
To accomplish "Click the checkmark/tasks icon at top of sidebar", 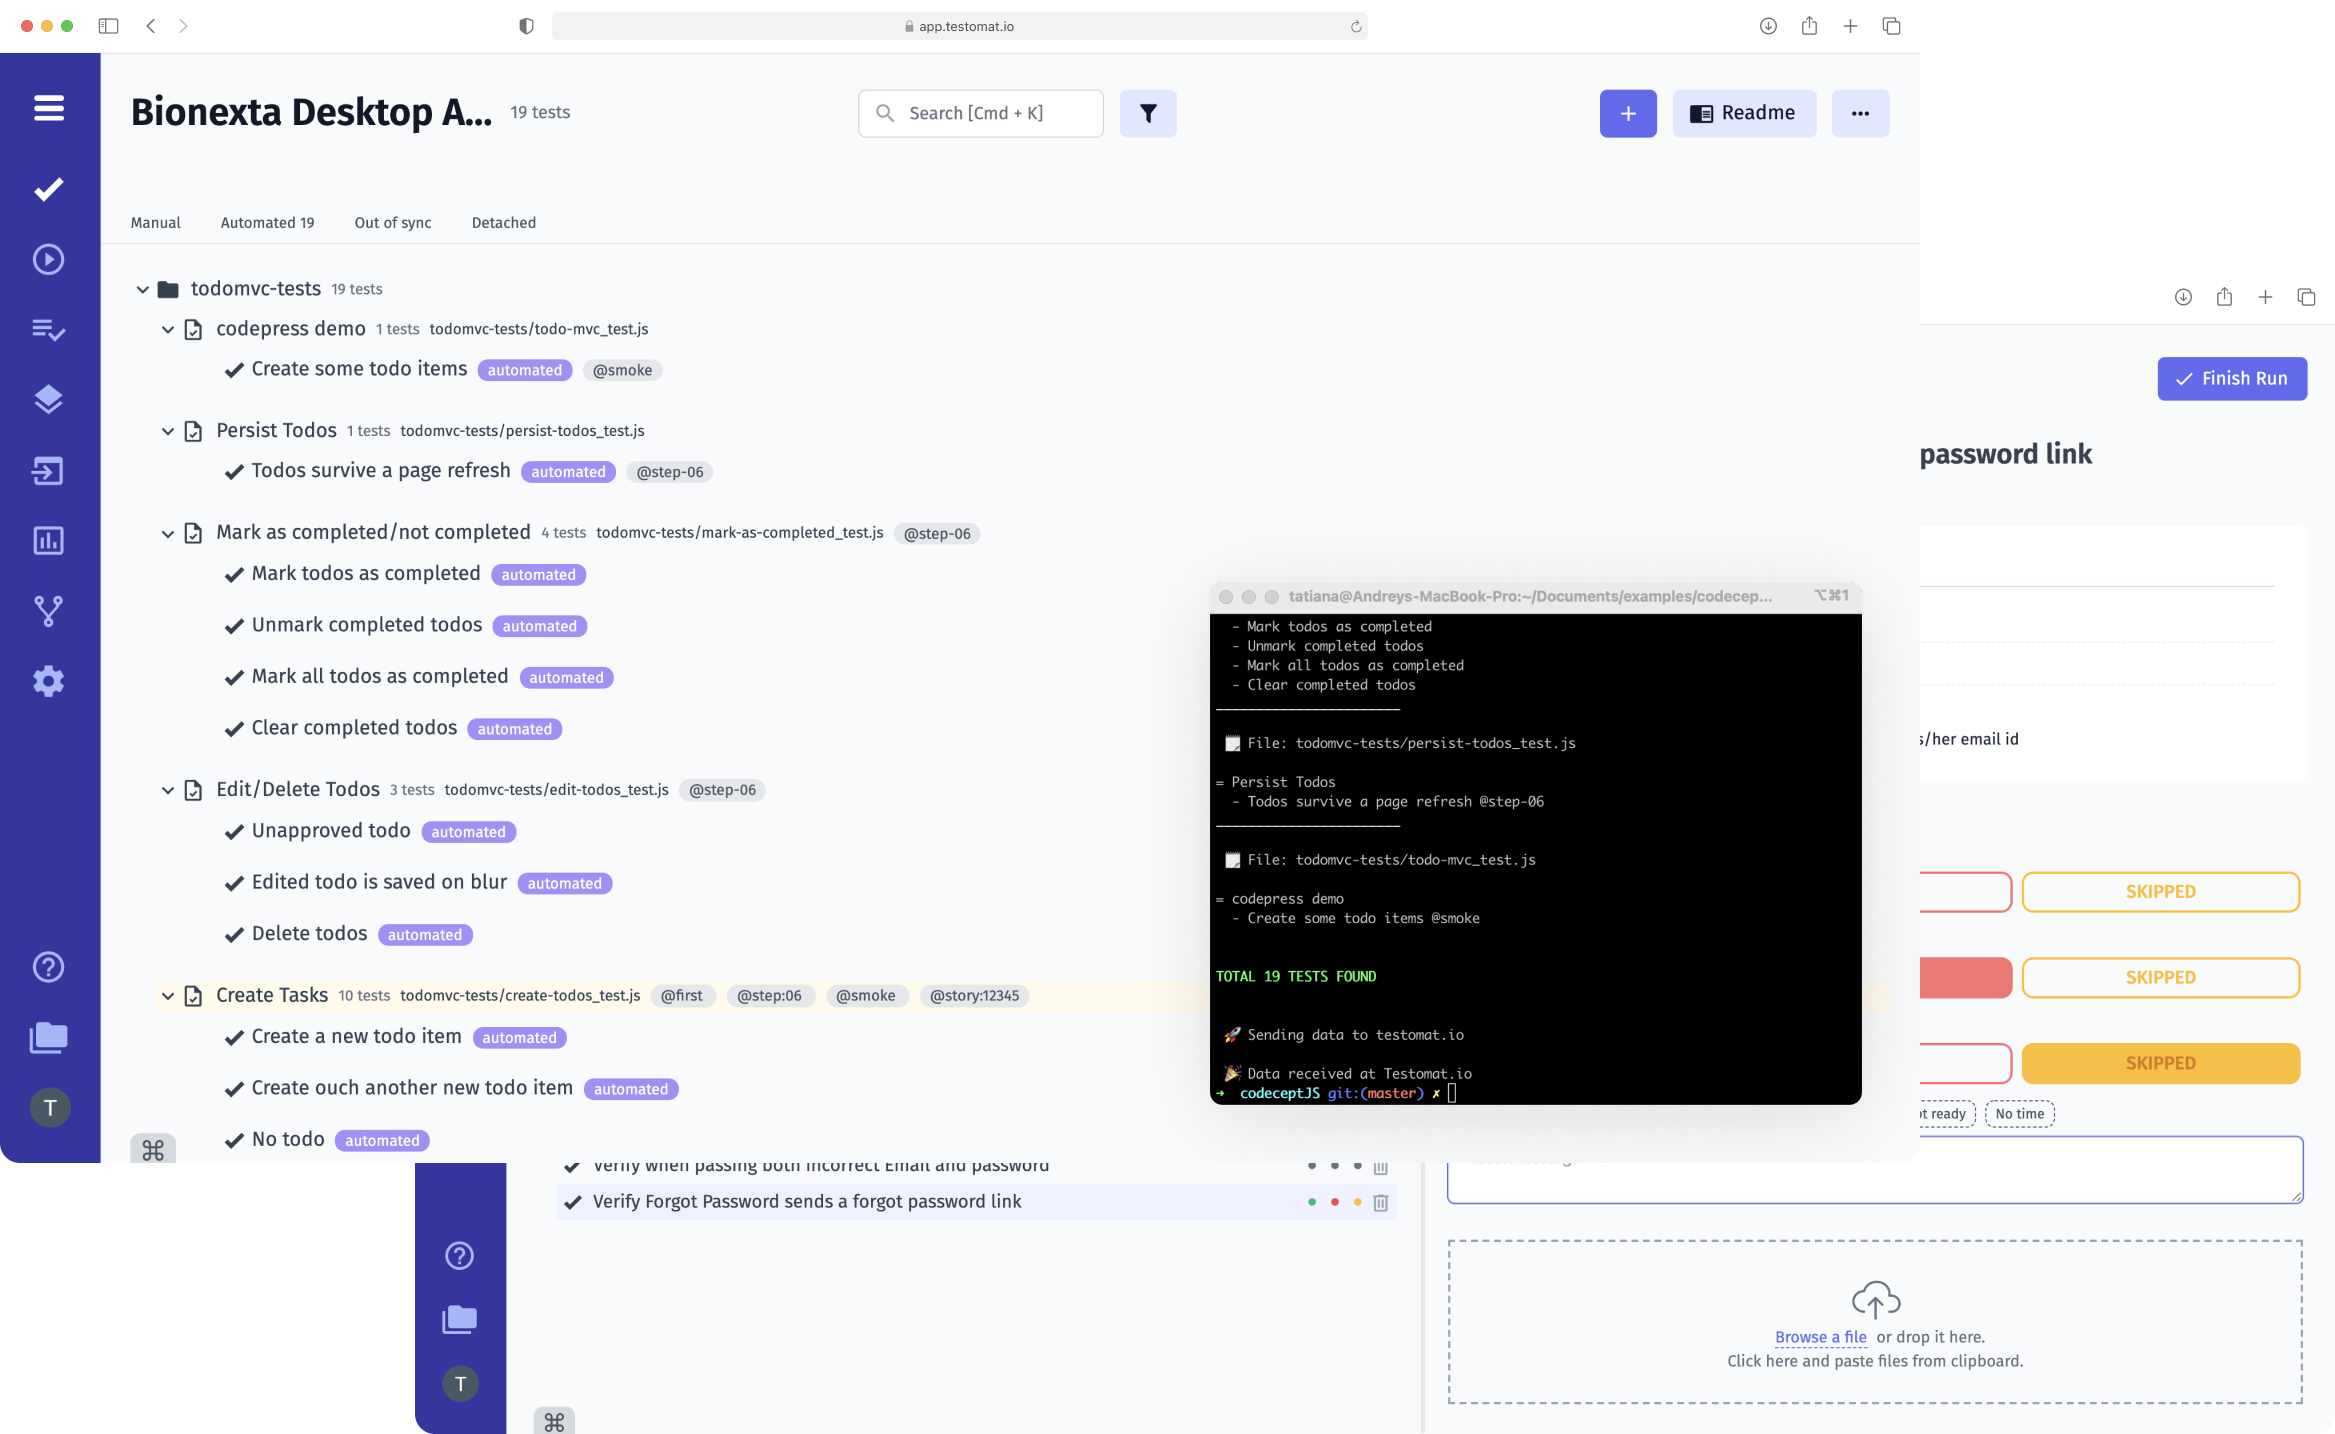I will coord(48,188).
